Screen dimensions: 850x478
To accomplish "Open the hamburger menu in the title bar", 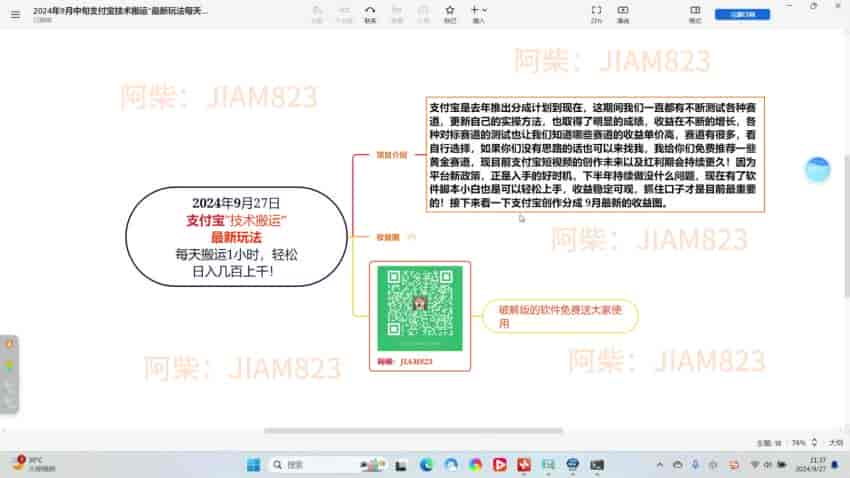I will pyautogui.click(x=15, y=15).
